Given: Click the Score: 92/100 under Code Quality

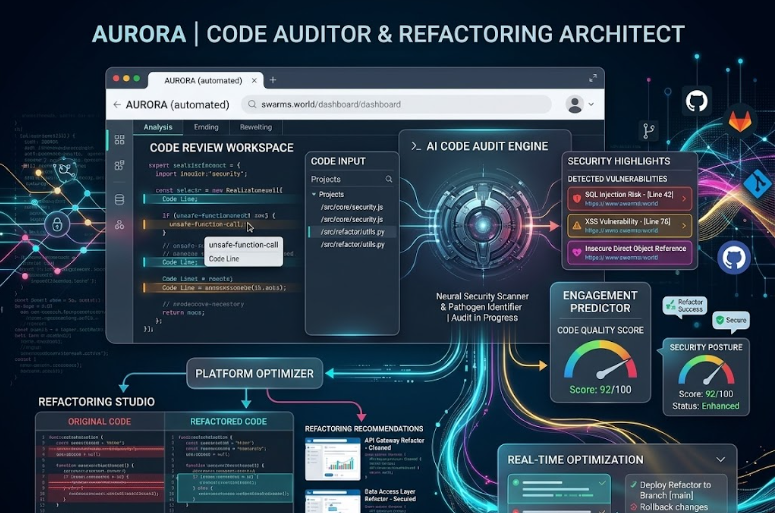Looking at the screenshot, I should (x=600, y=389).
